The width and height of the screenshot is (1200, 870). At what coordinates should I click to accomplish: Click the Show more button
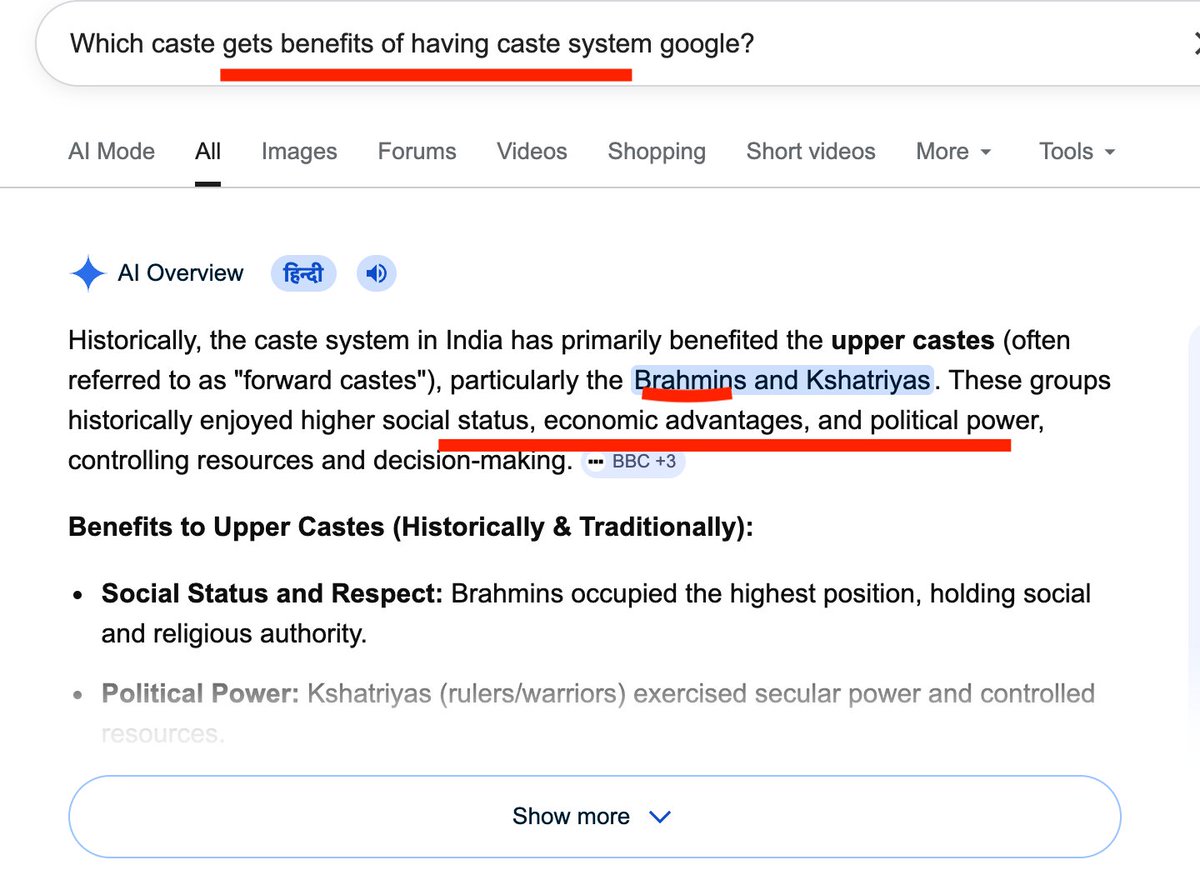point(570,816)
